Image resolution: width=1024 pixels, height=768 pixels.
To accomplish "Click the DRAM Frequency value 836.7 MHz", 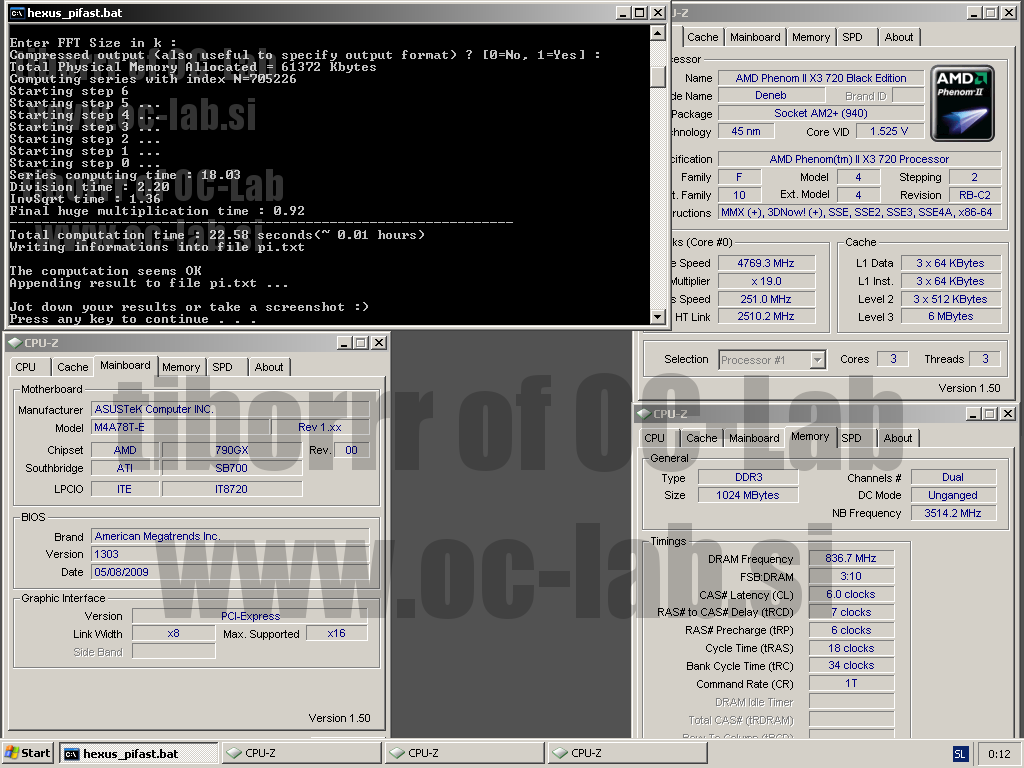I will [x=851, y=558].
